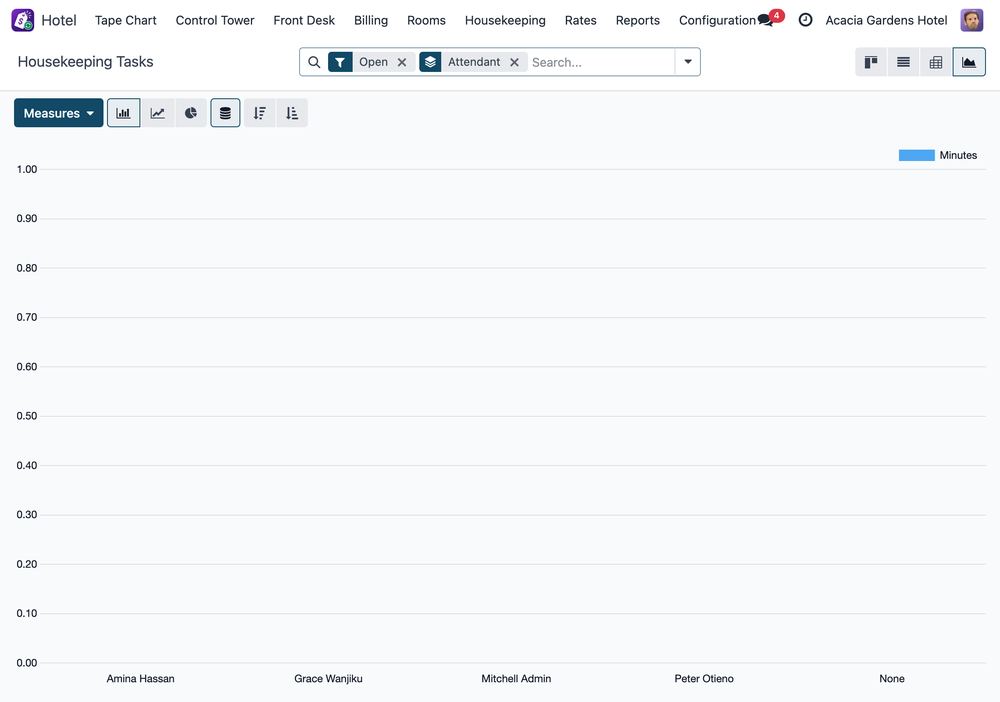Open the activities clock icon
1000x702 pixels.
[x=805, y=20]
